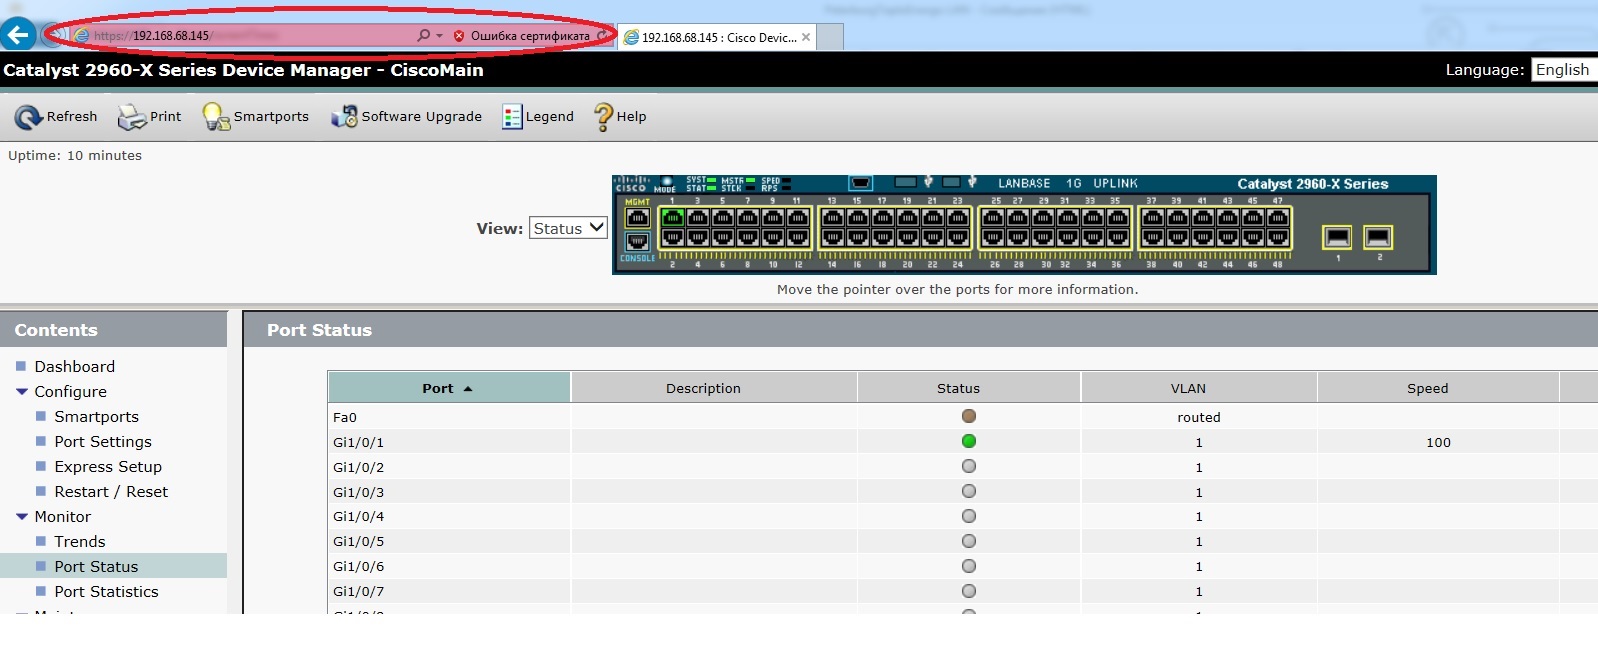Open the Language dropdown set to English

pos(1564,70)
